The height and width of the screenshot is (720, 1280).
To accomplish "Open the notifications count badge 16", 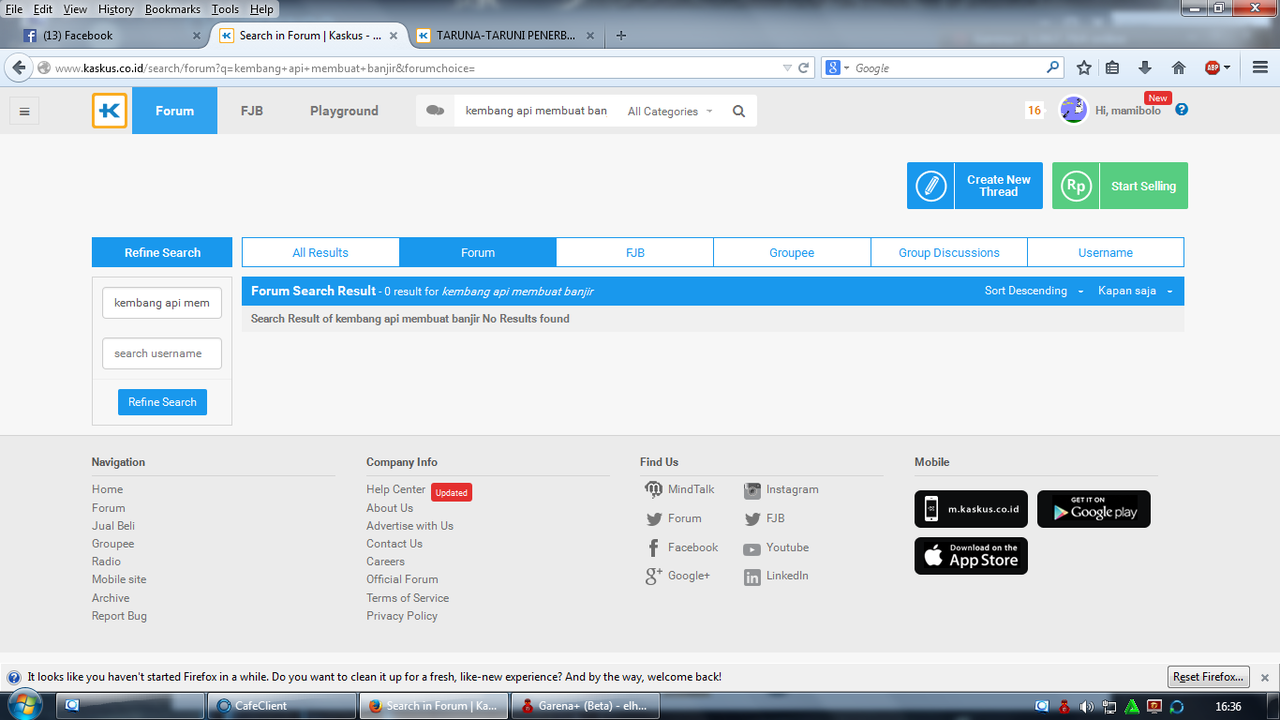I will (x=1034, y=110).
